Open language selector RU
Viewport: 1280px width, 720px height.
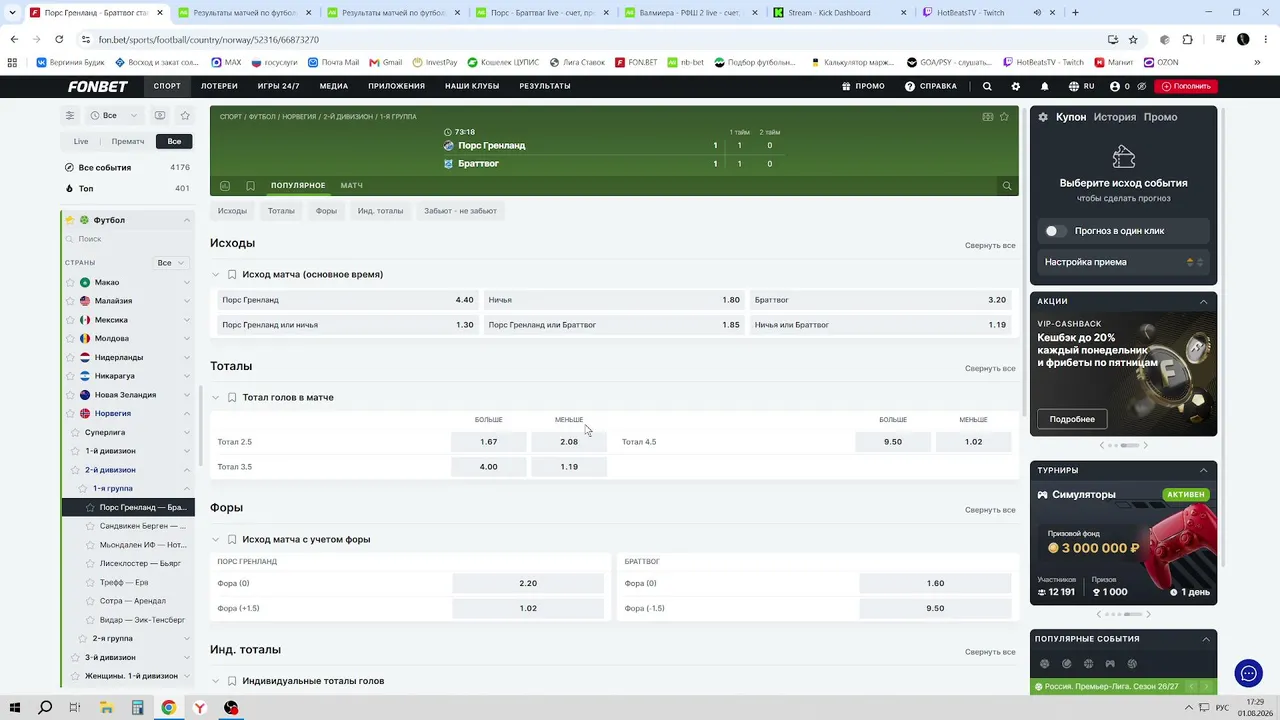click(x=1082, y=86)
